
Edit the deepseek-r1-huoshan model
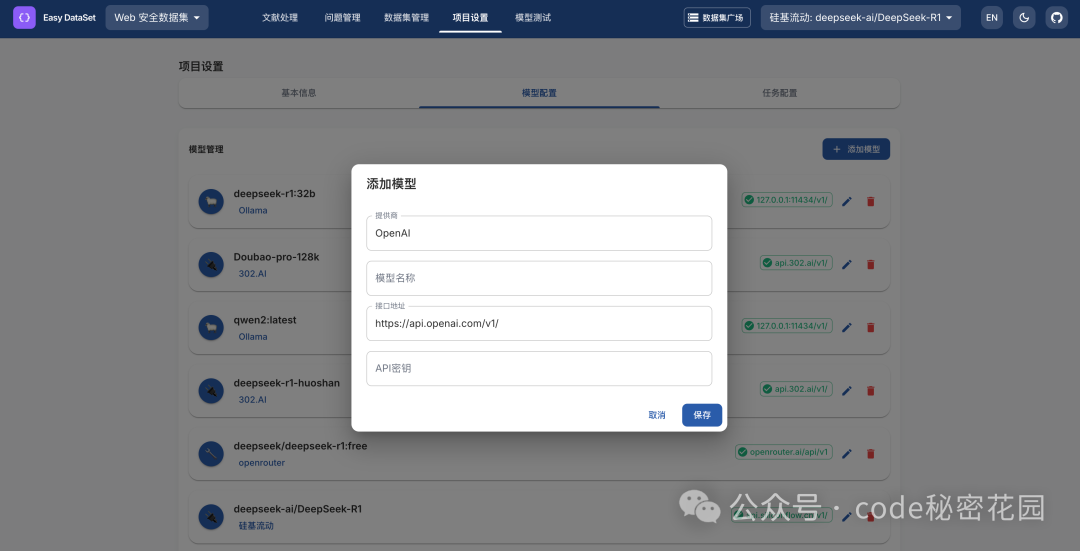(x=847, y=391)
